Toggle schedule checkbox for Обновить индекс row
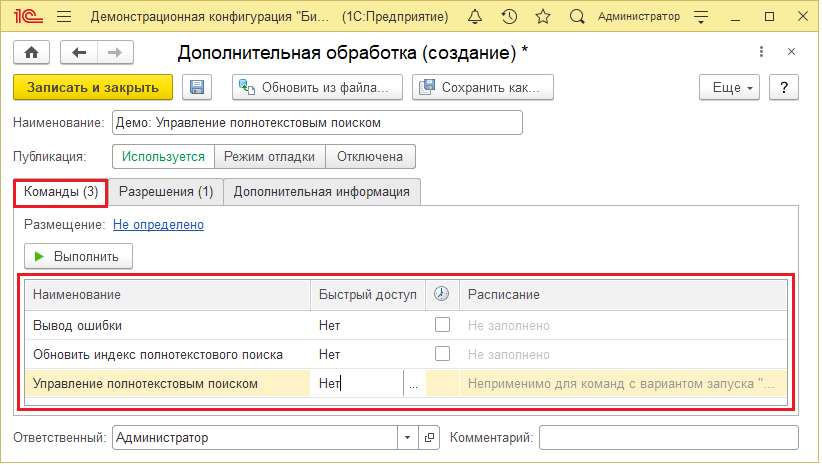This screenshot has height=465, width=822. (x=442, y=354)
